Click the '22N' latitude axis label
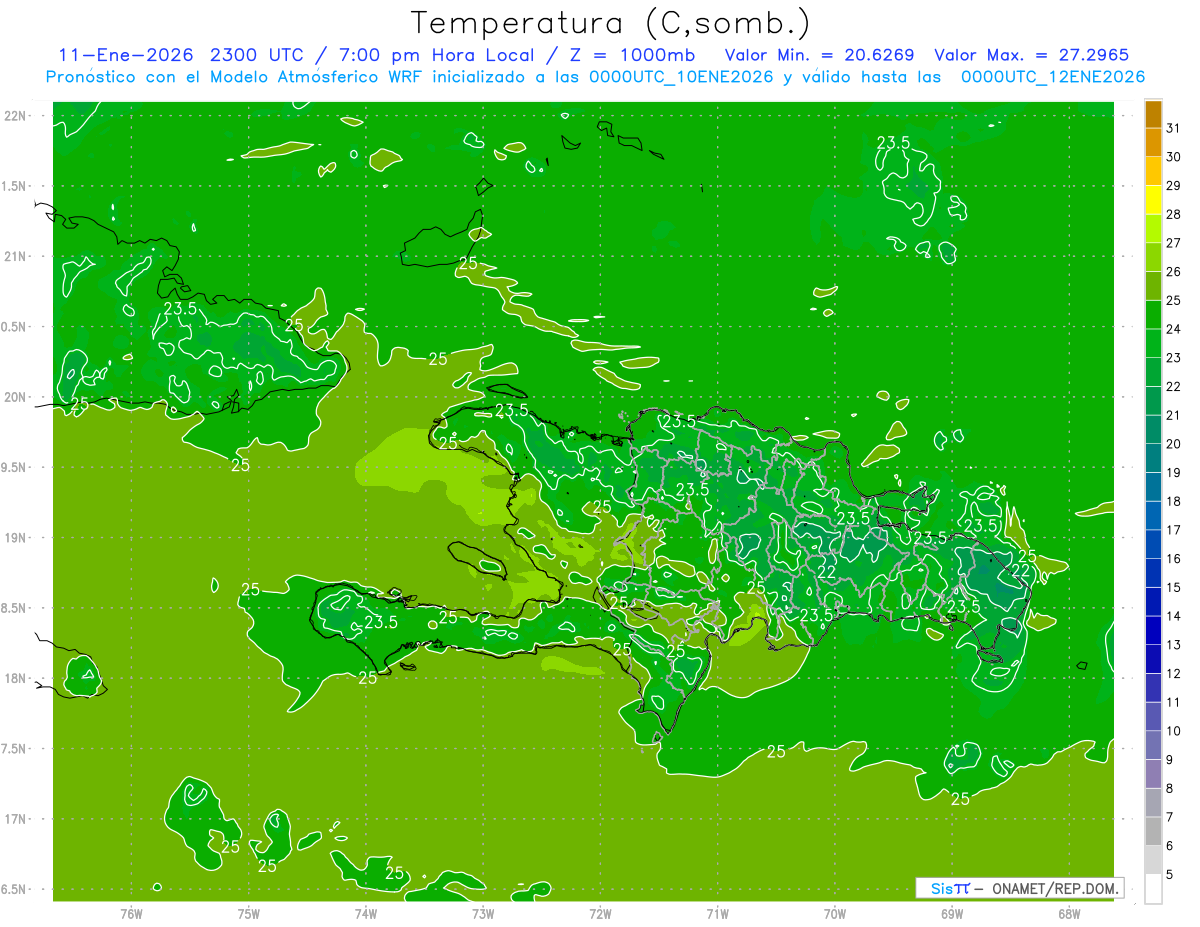Screen dimensions: 1200x927 (14, 116)
